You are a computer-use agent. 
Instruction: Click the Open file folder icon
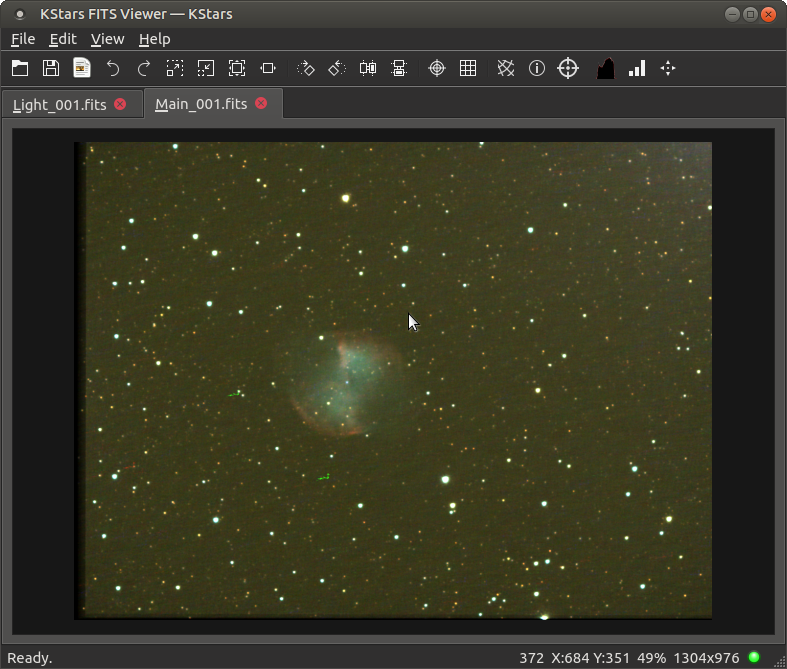[x=20, y=68]
